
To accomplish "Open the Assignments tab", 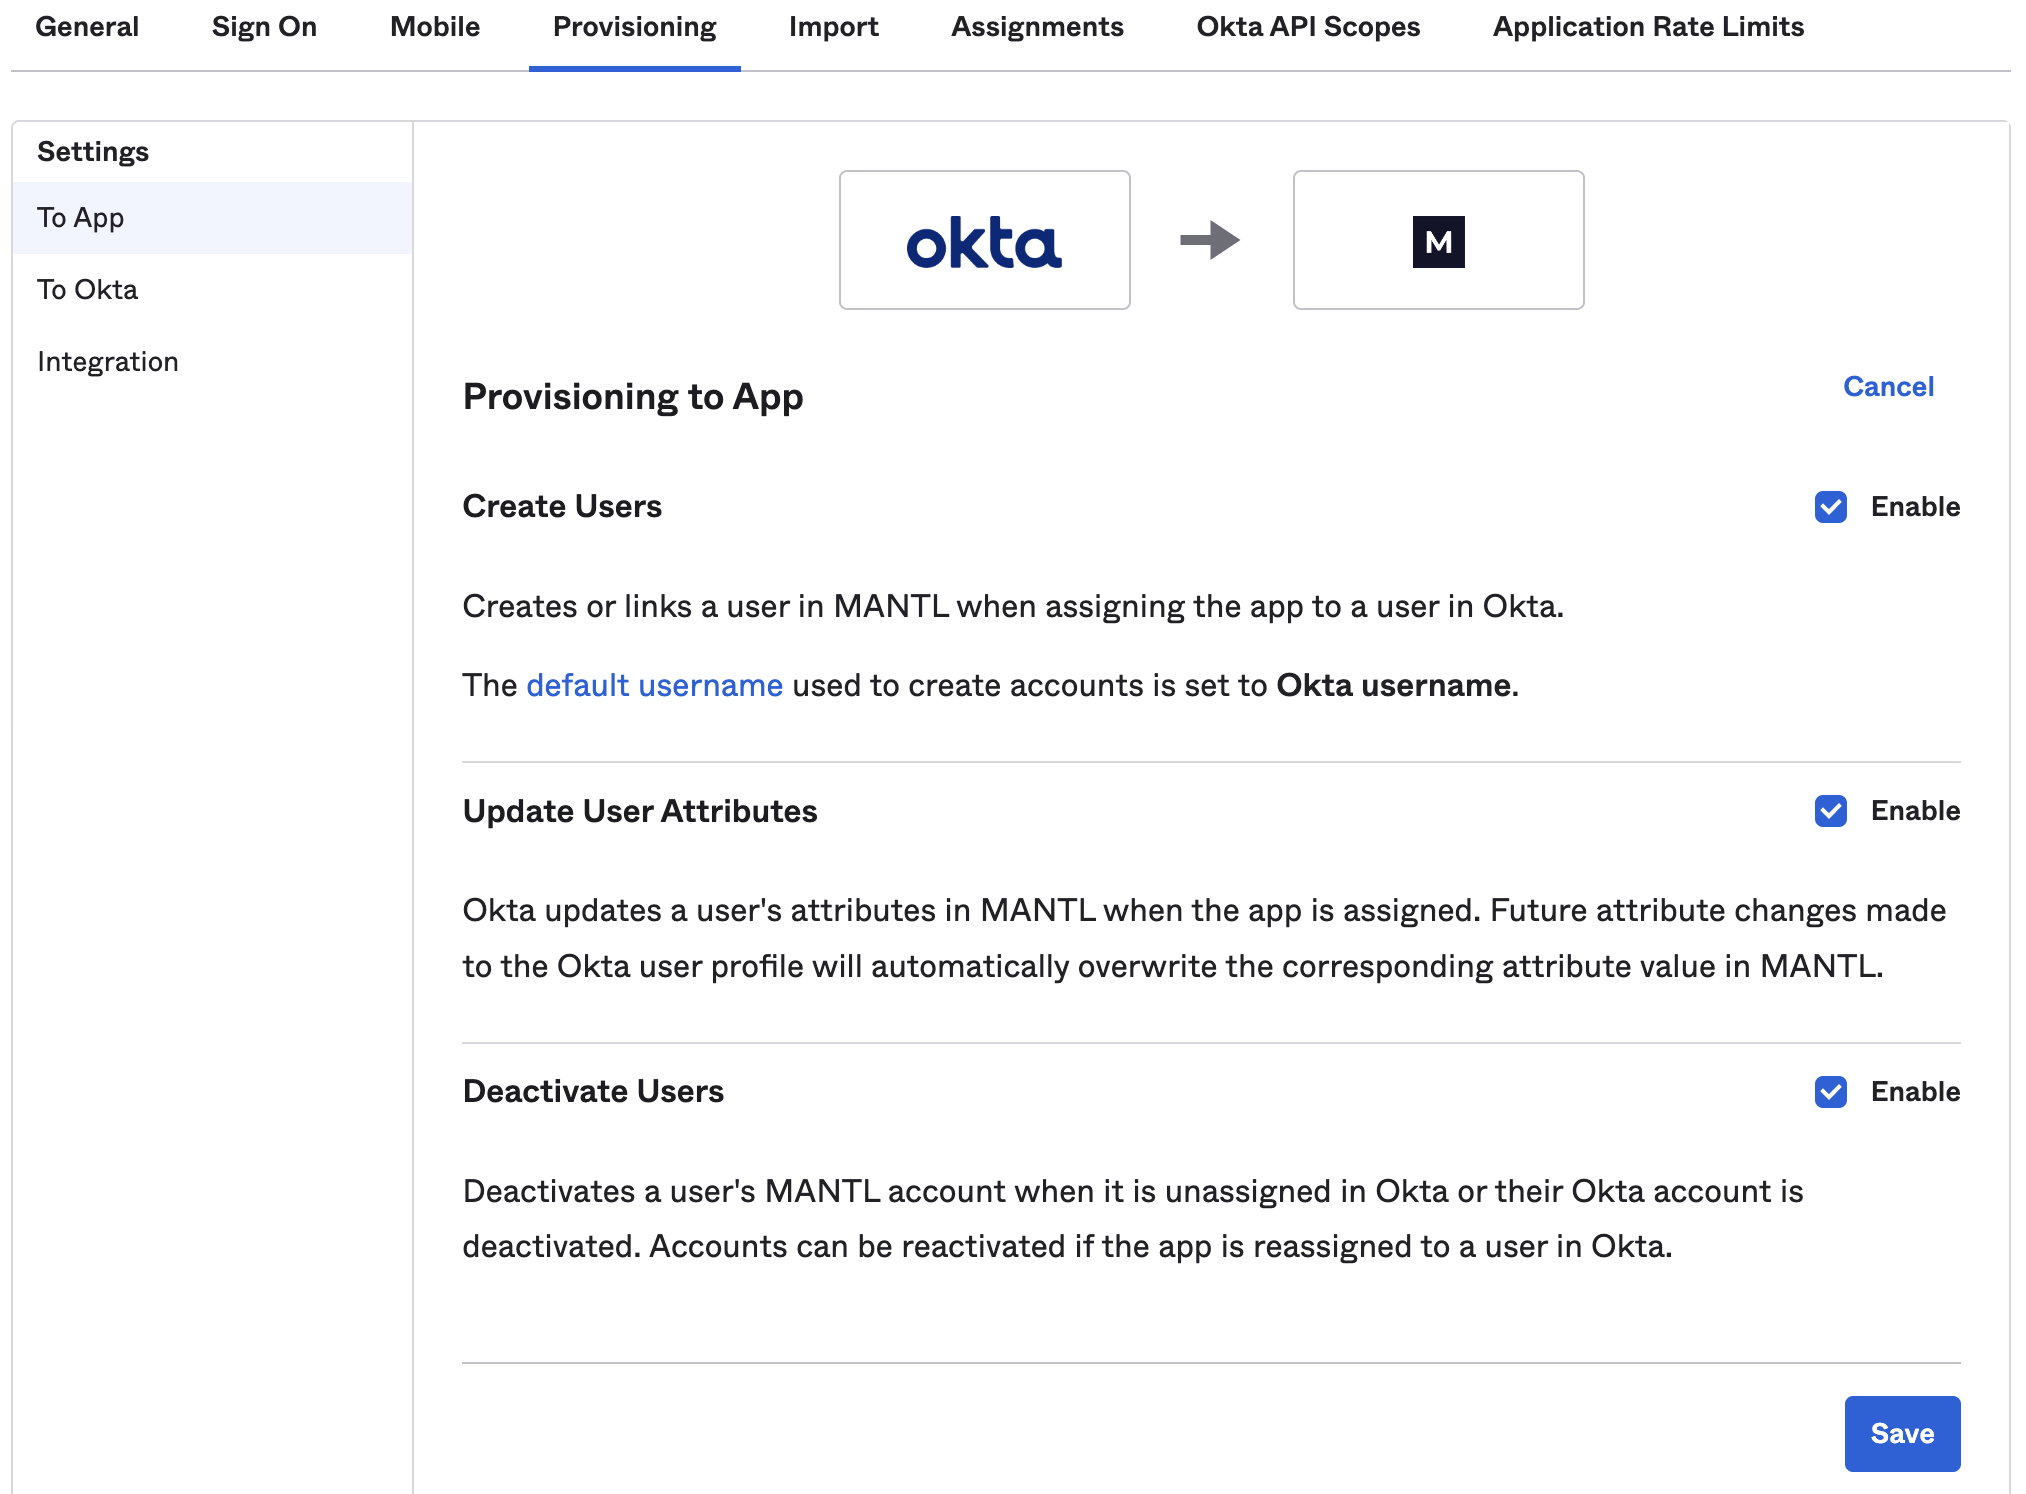I will (x=1037, y=27).
